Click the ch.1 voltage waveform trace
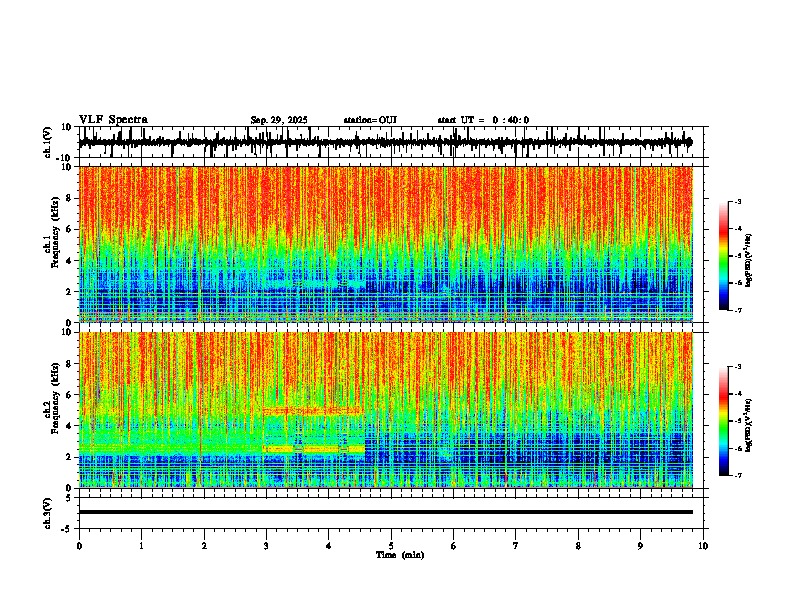792x612 pixels. point(385,143)
